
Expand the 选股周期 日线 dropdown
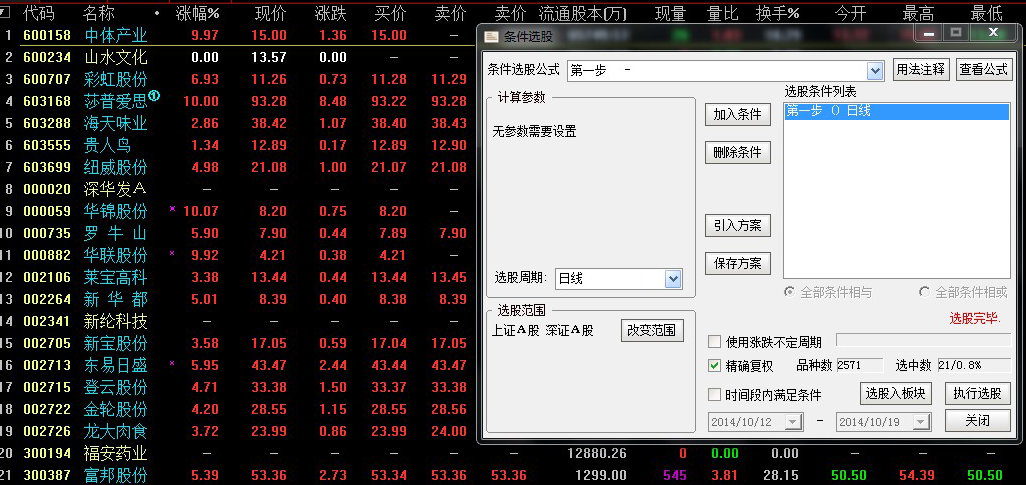673,279
